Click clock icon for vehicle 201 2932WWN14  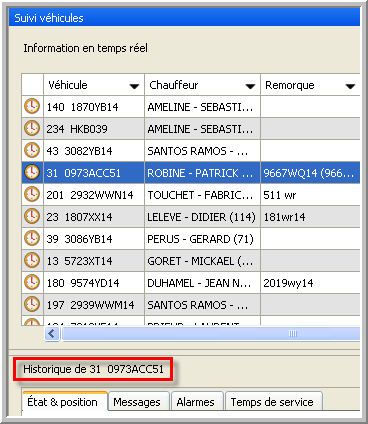32,194
